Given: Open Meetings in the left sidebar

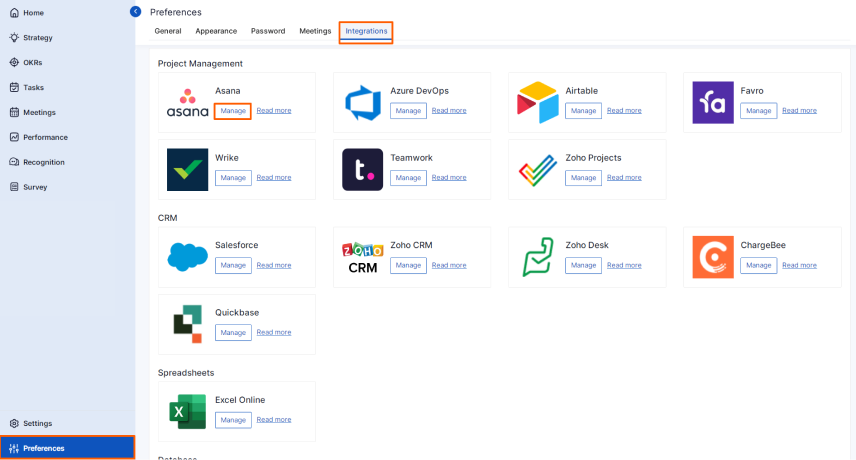Looking at the screenshot, I should coord(39,112).
